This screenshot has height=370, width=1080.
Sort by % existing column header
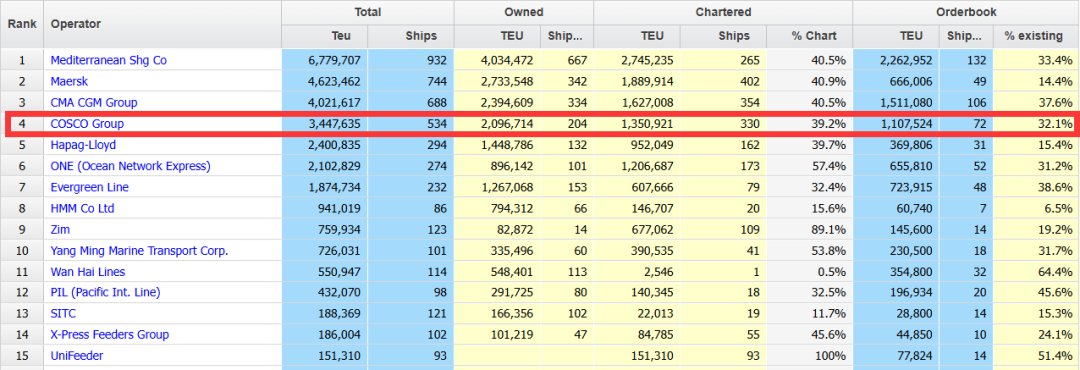click(1036, 37)
